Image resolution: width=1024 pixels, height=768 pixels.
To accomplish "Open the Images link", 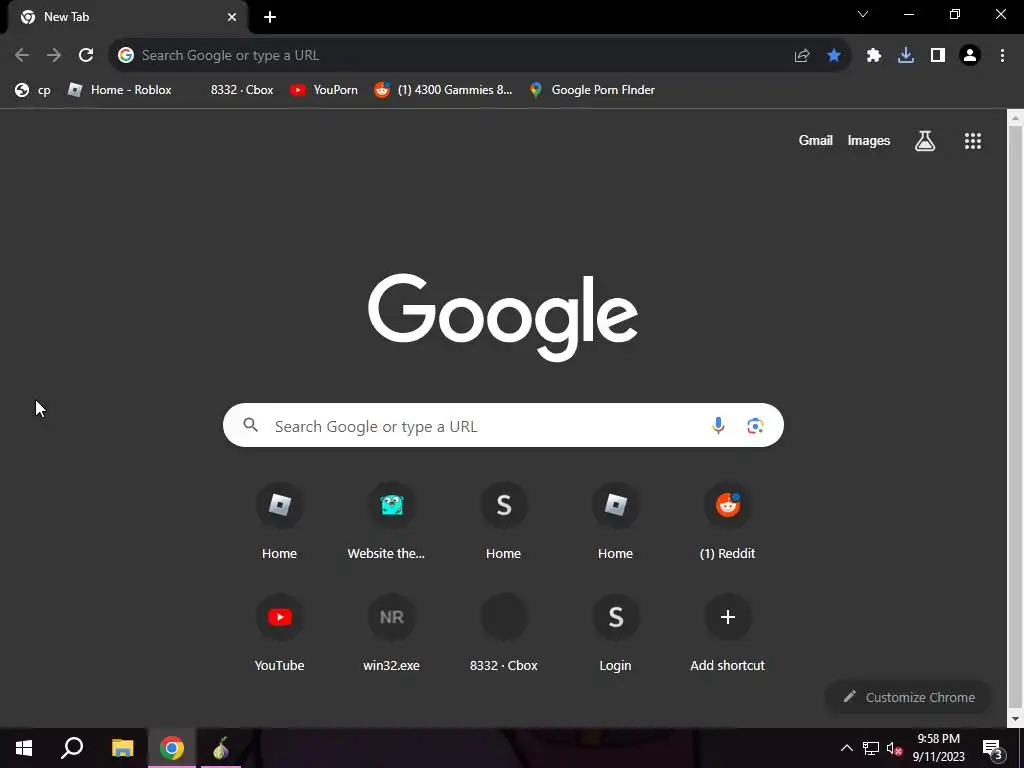I will point(869,140).
